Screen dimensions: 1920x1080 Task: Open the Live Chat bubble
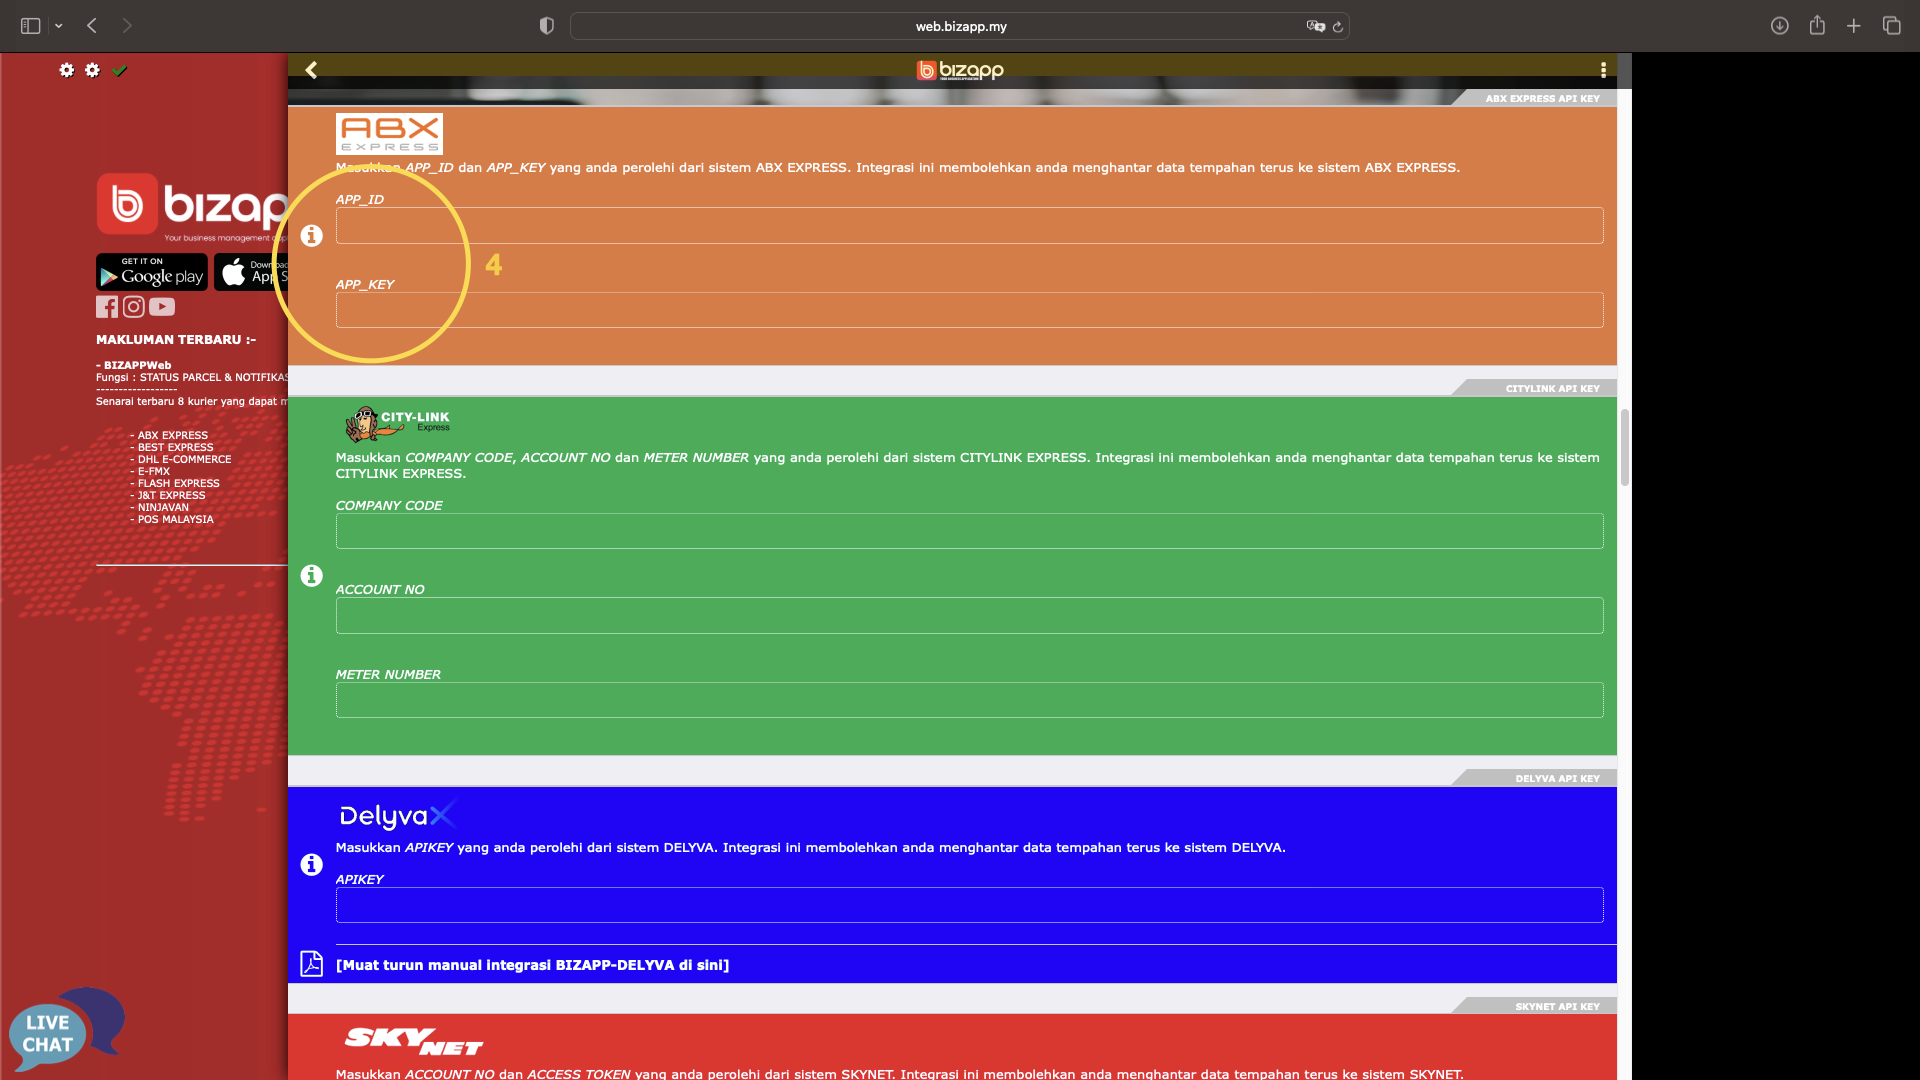66,1030
